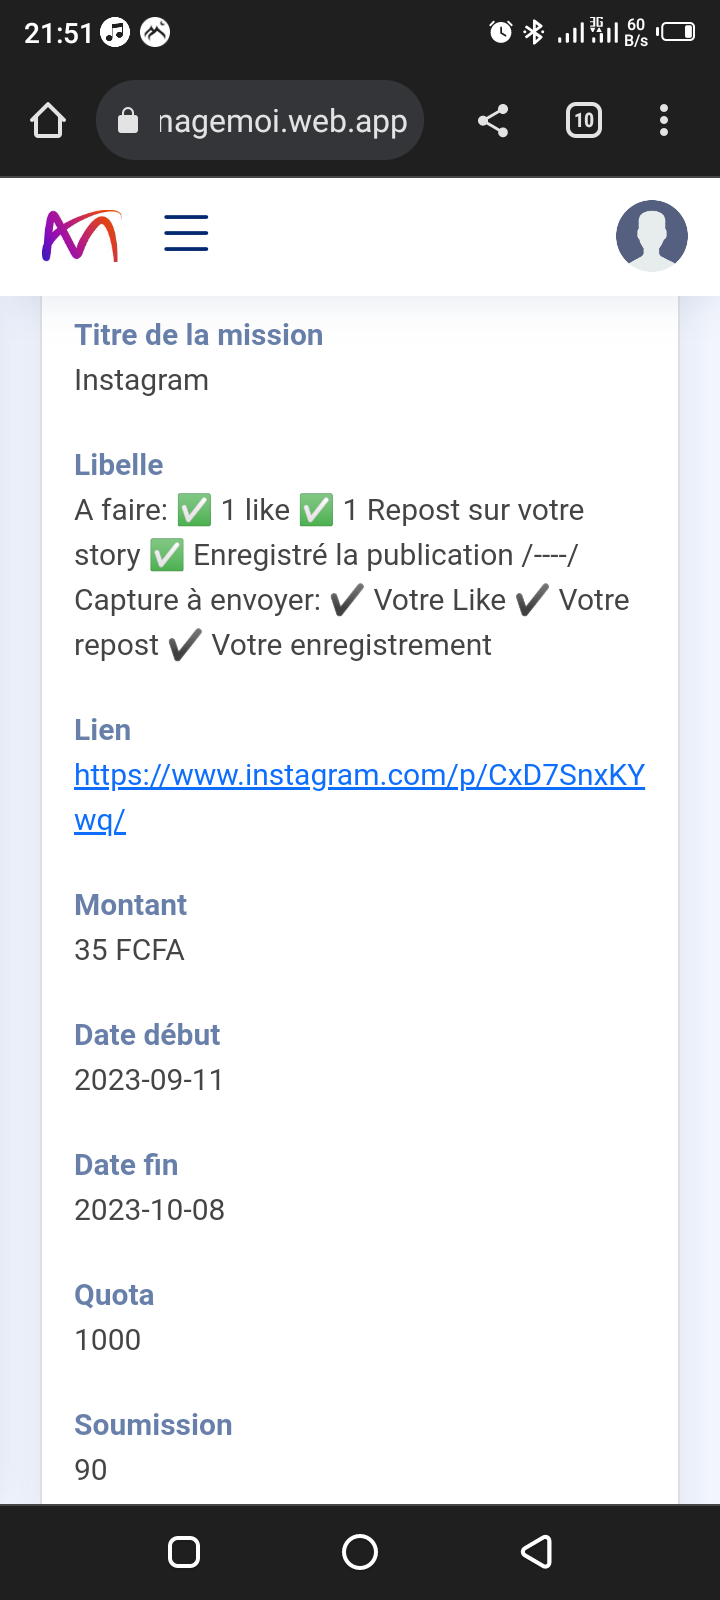Viewport: 720px width, 1600px height.
Task: Tap the alarm clock status icon
Action: point(500,32)
